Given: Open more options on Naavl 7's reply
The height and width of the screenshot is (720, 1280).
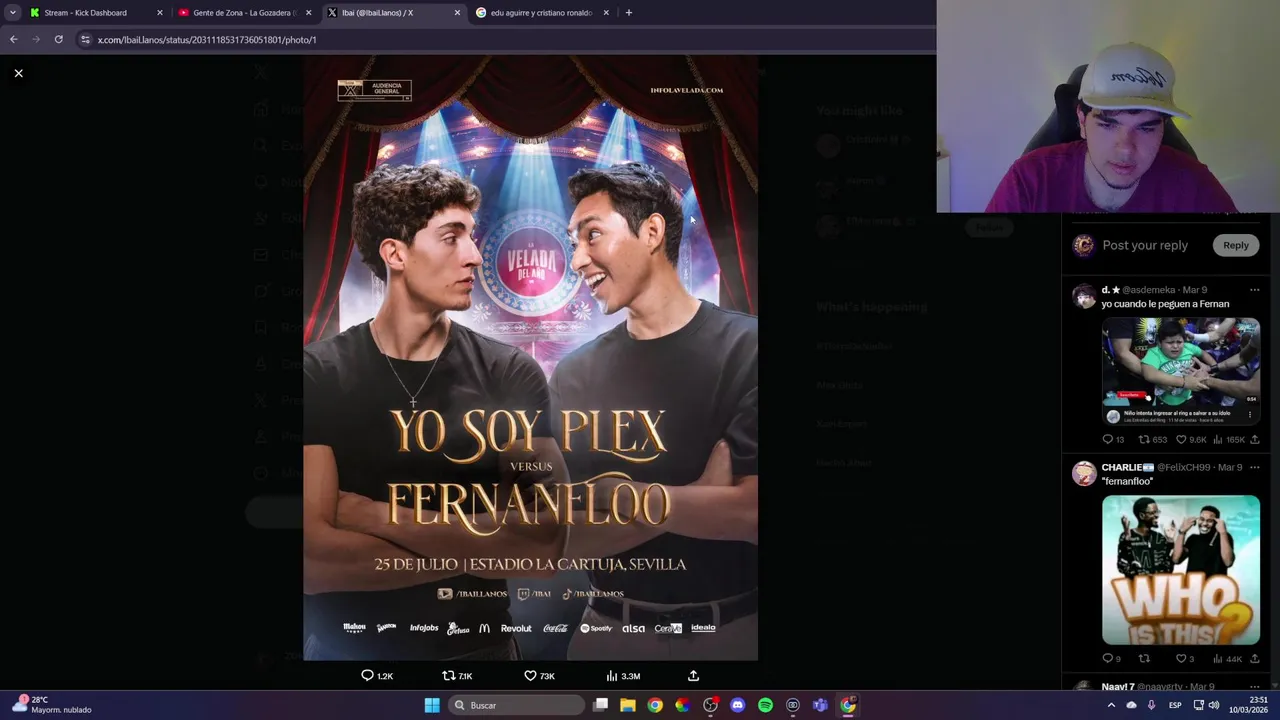Looking at the screenshot, I should 1254,687.
